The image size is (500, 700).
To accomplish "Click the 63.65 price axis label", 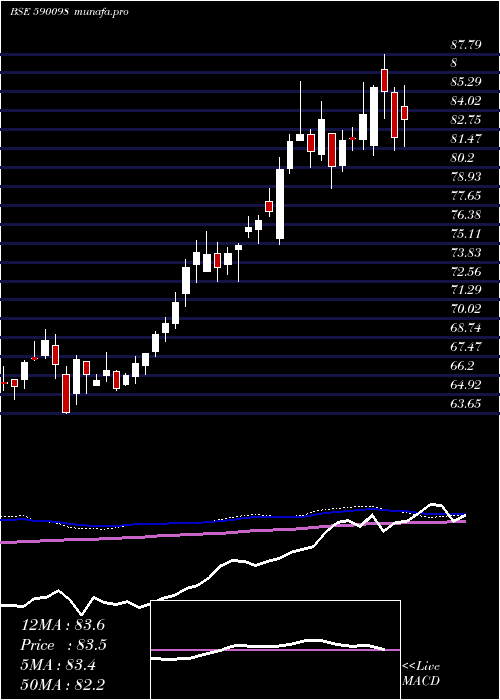I will click(x=467, y=404).
